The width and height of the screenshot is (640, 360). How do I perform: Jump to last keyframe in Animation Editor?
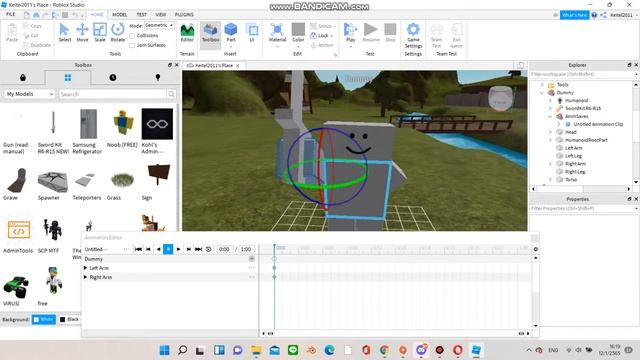[198, 249]
